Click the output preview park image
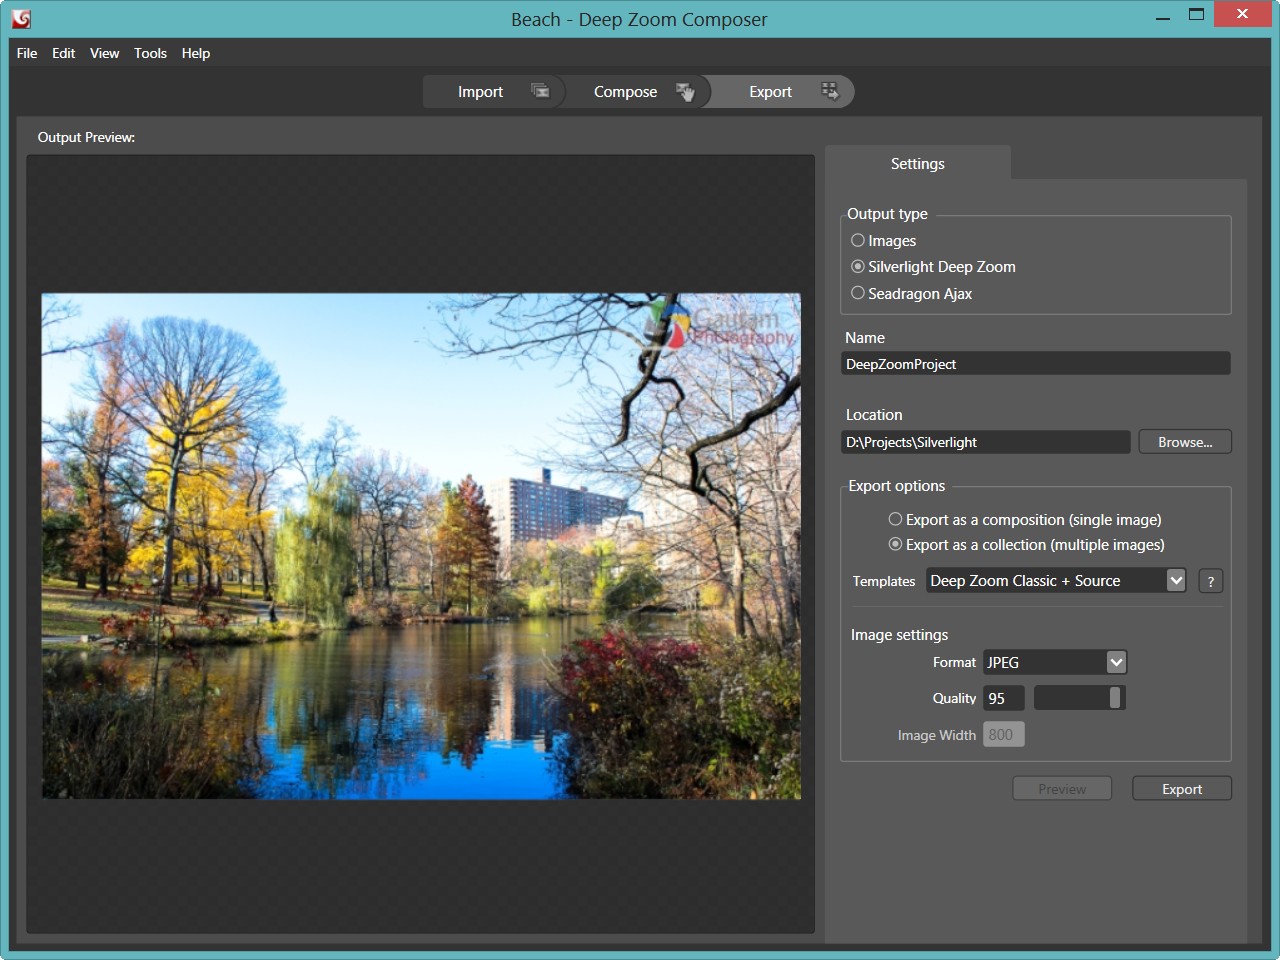Screen dimensions: 1280x960 tap(421, 546)
